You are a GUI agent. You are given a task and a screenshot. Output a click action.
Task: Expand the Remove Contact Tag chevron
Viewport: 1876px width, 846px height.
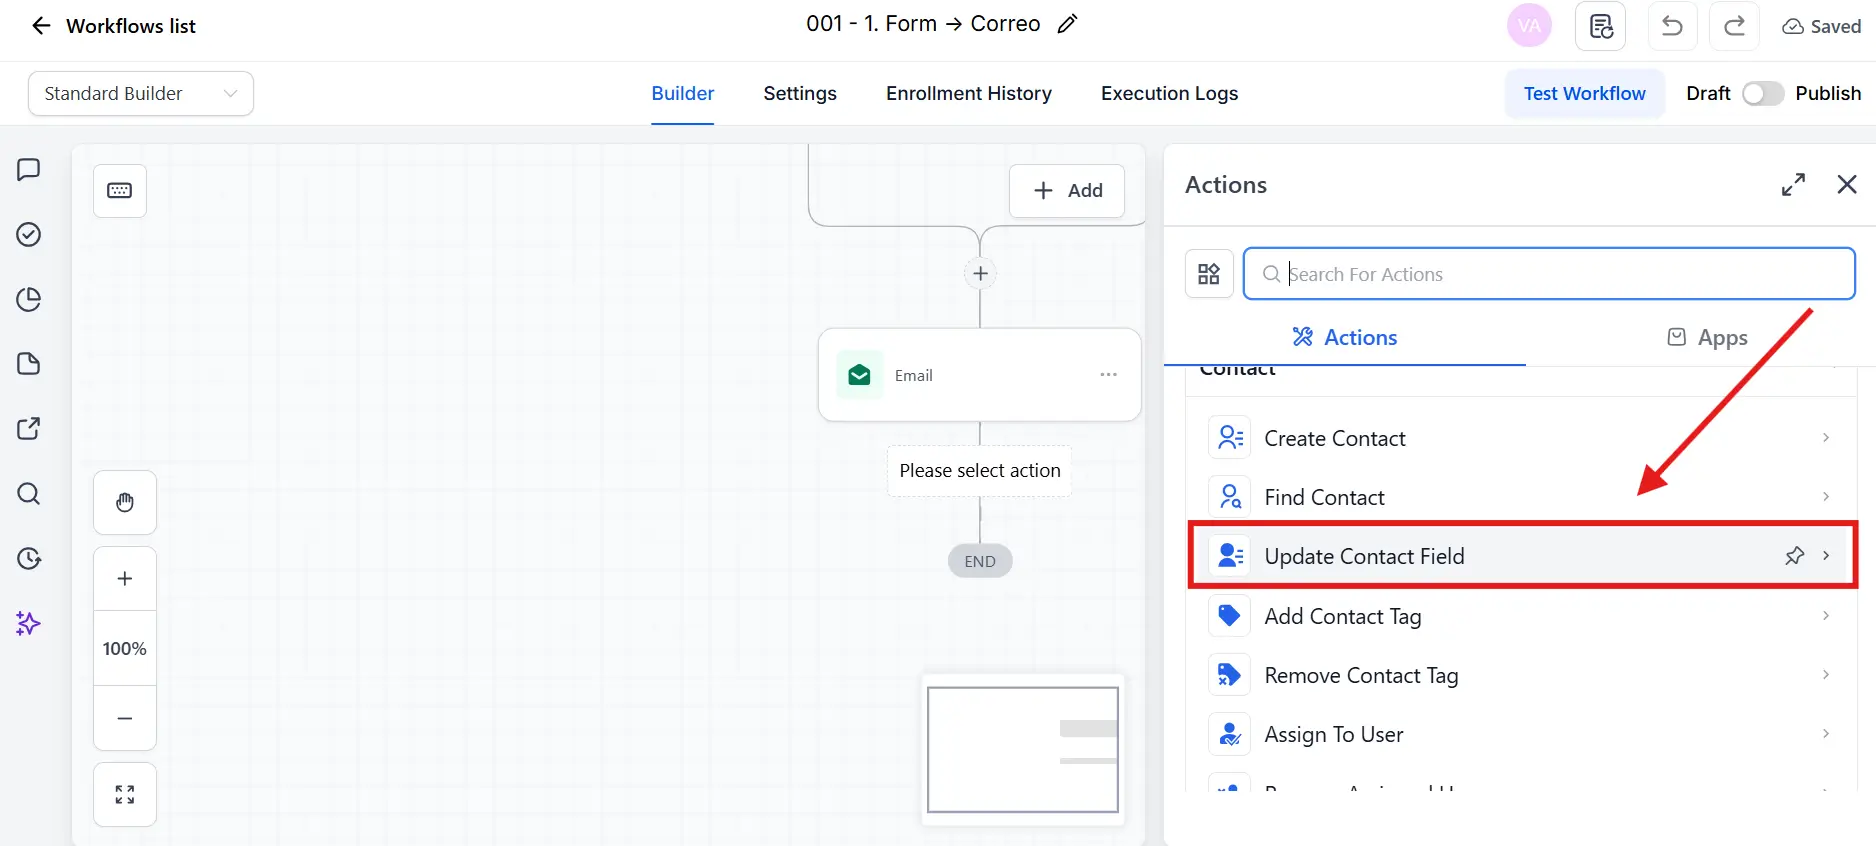coord(1826,675)
